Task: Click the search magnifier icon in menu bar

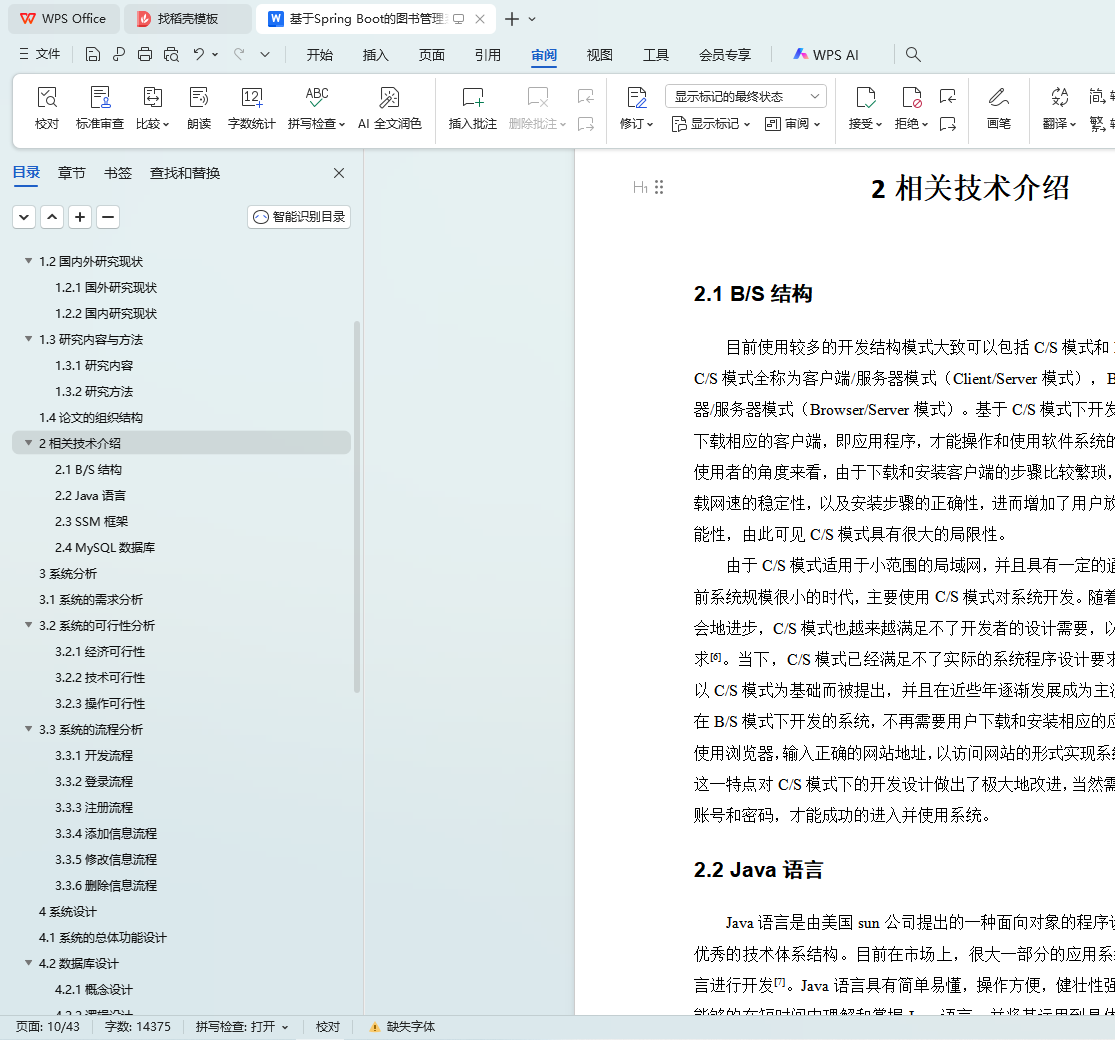Action: pyautogui.click(x=913, y=55)
